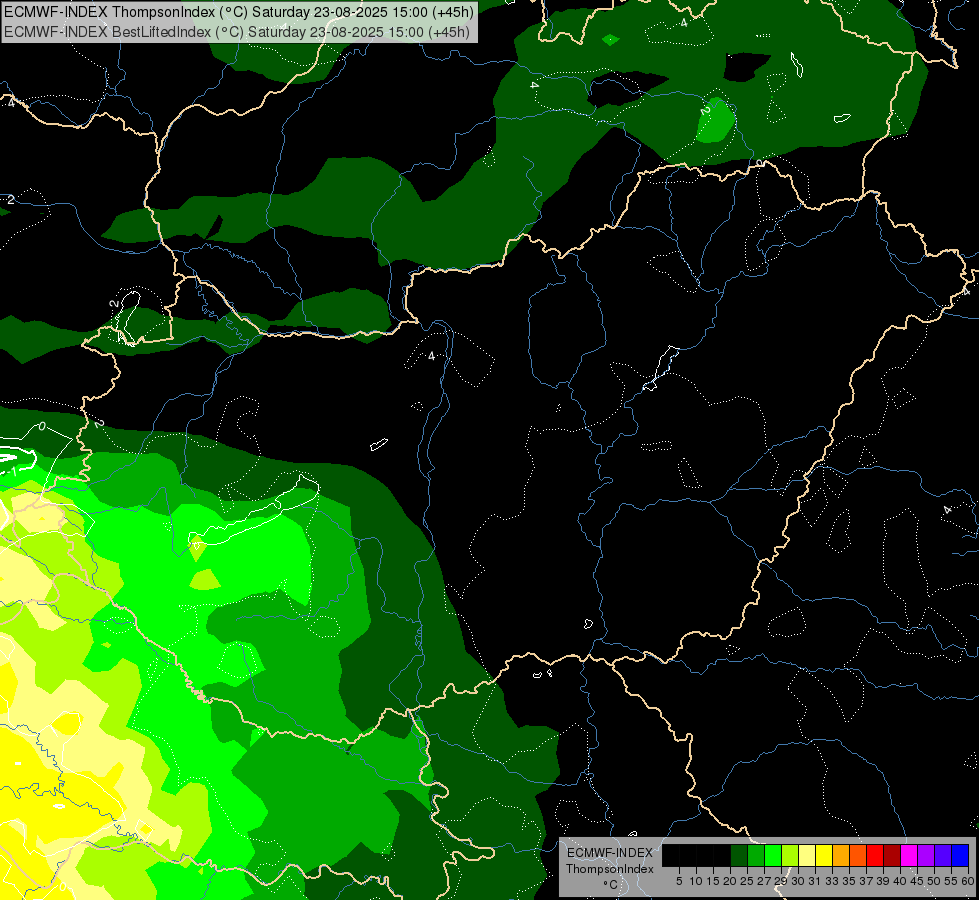The image size is (979, 900).
Task: Select the purple 45-50 legend swatch
Action: (x=926, y=855)
